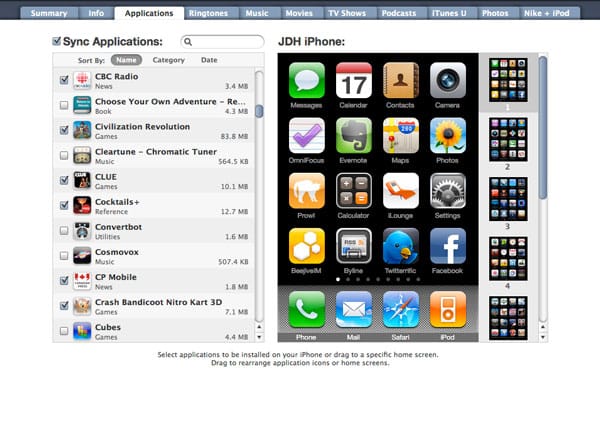This screenshot has height=422, width=600.
Task: Select the iLounge app icon
Action: point(401,191)
